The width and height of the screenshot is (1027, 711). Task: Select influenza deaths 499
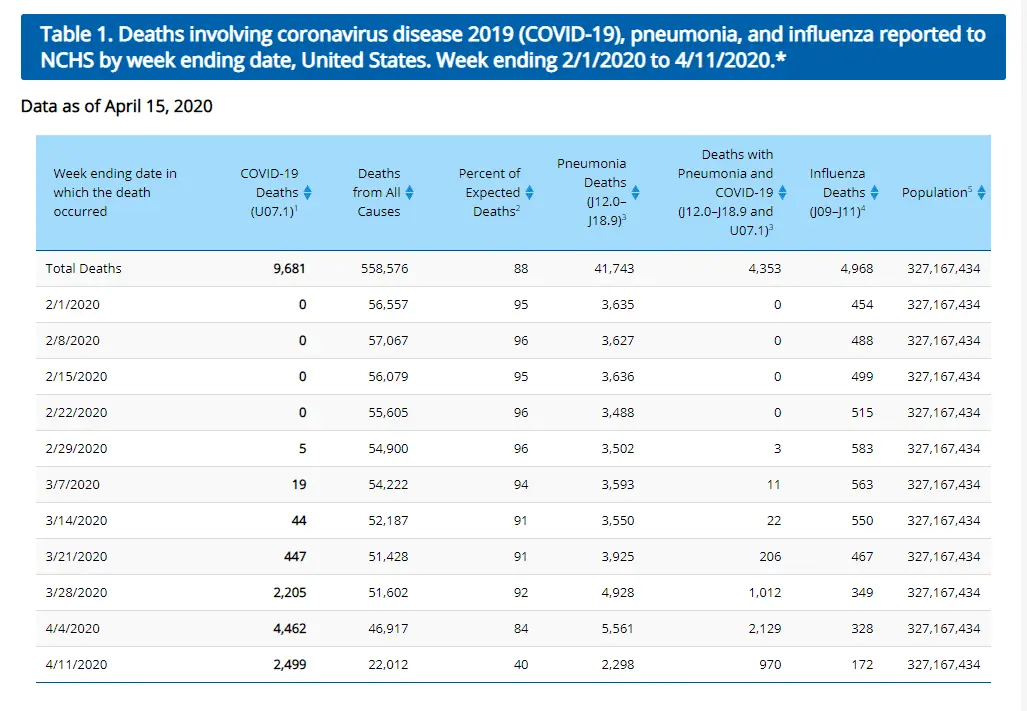click(862, 376)
